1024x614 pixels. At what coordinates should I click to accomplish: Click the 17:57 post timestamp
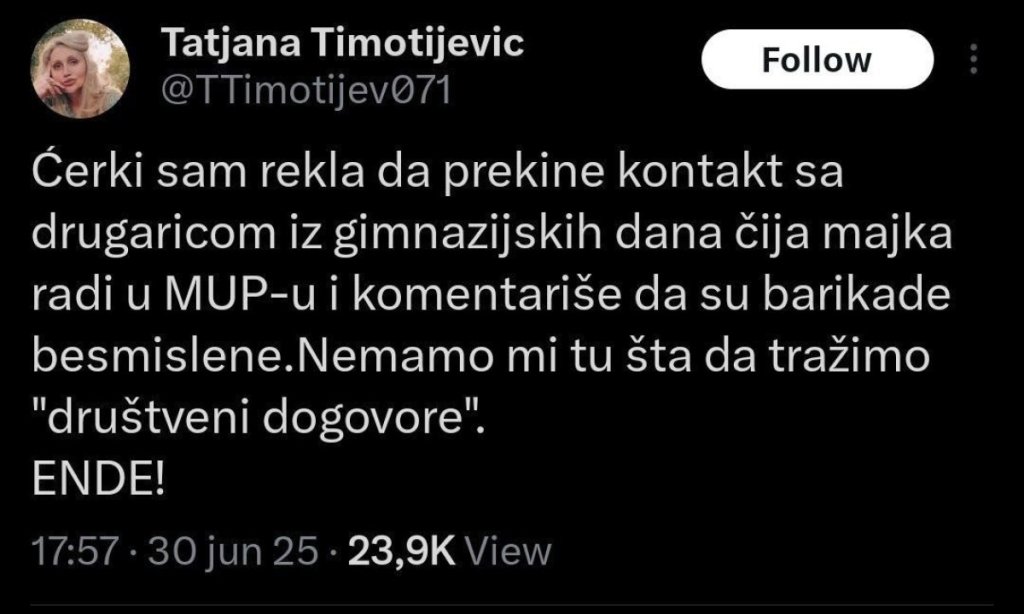click(x=76, y=549)
